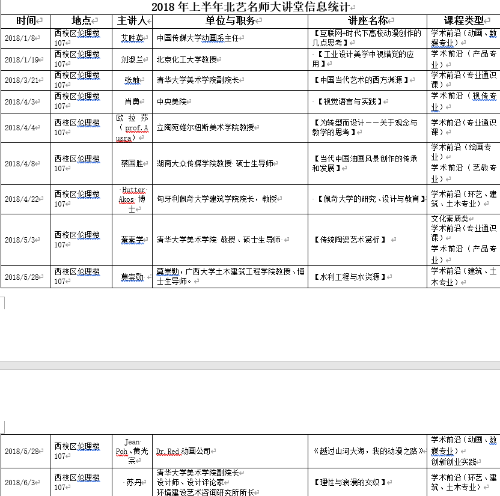Image resolution: width=500 pixels, height=496 pixels.
Task: Select the 课程类型 column header
Action: point(464,21)
